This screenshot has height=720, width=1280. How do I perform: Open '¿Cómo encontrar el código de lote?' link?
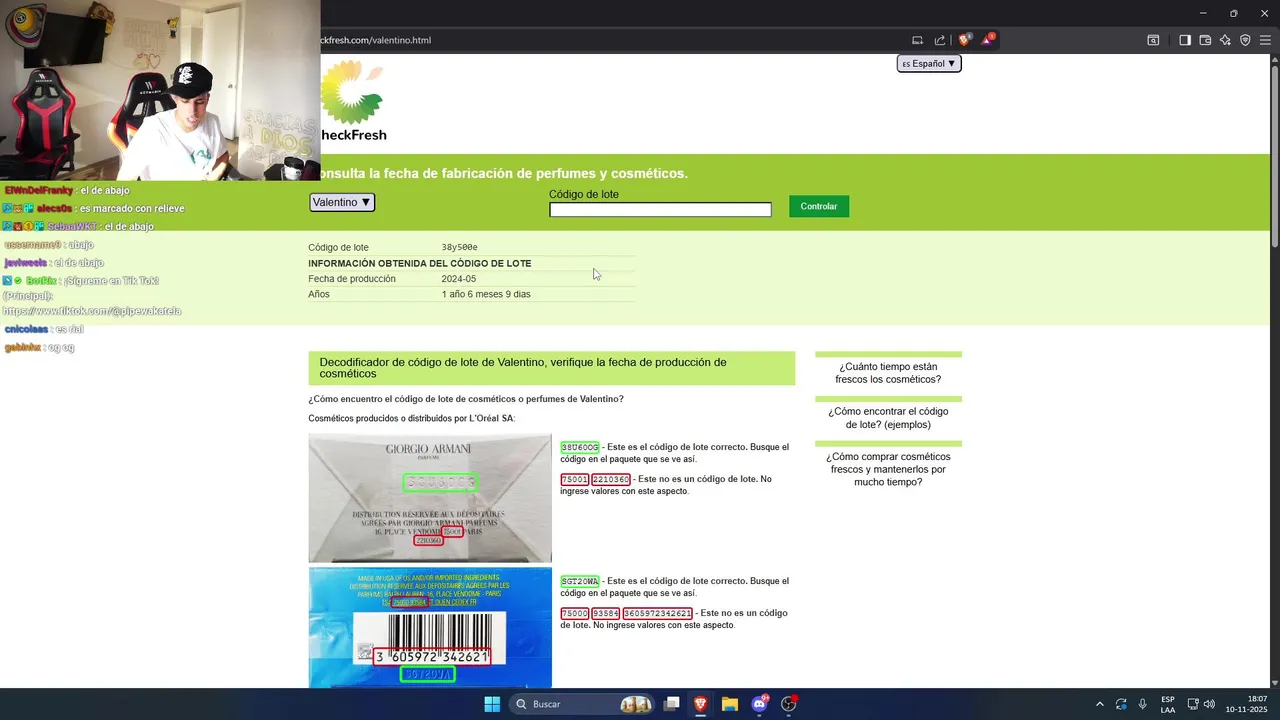pos(888,418)
